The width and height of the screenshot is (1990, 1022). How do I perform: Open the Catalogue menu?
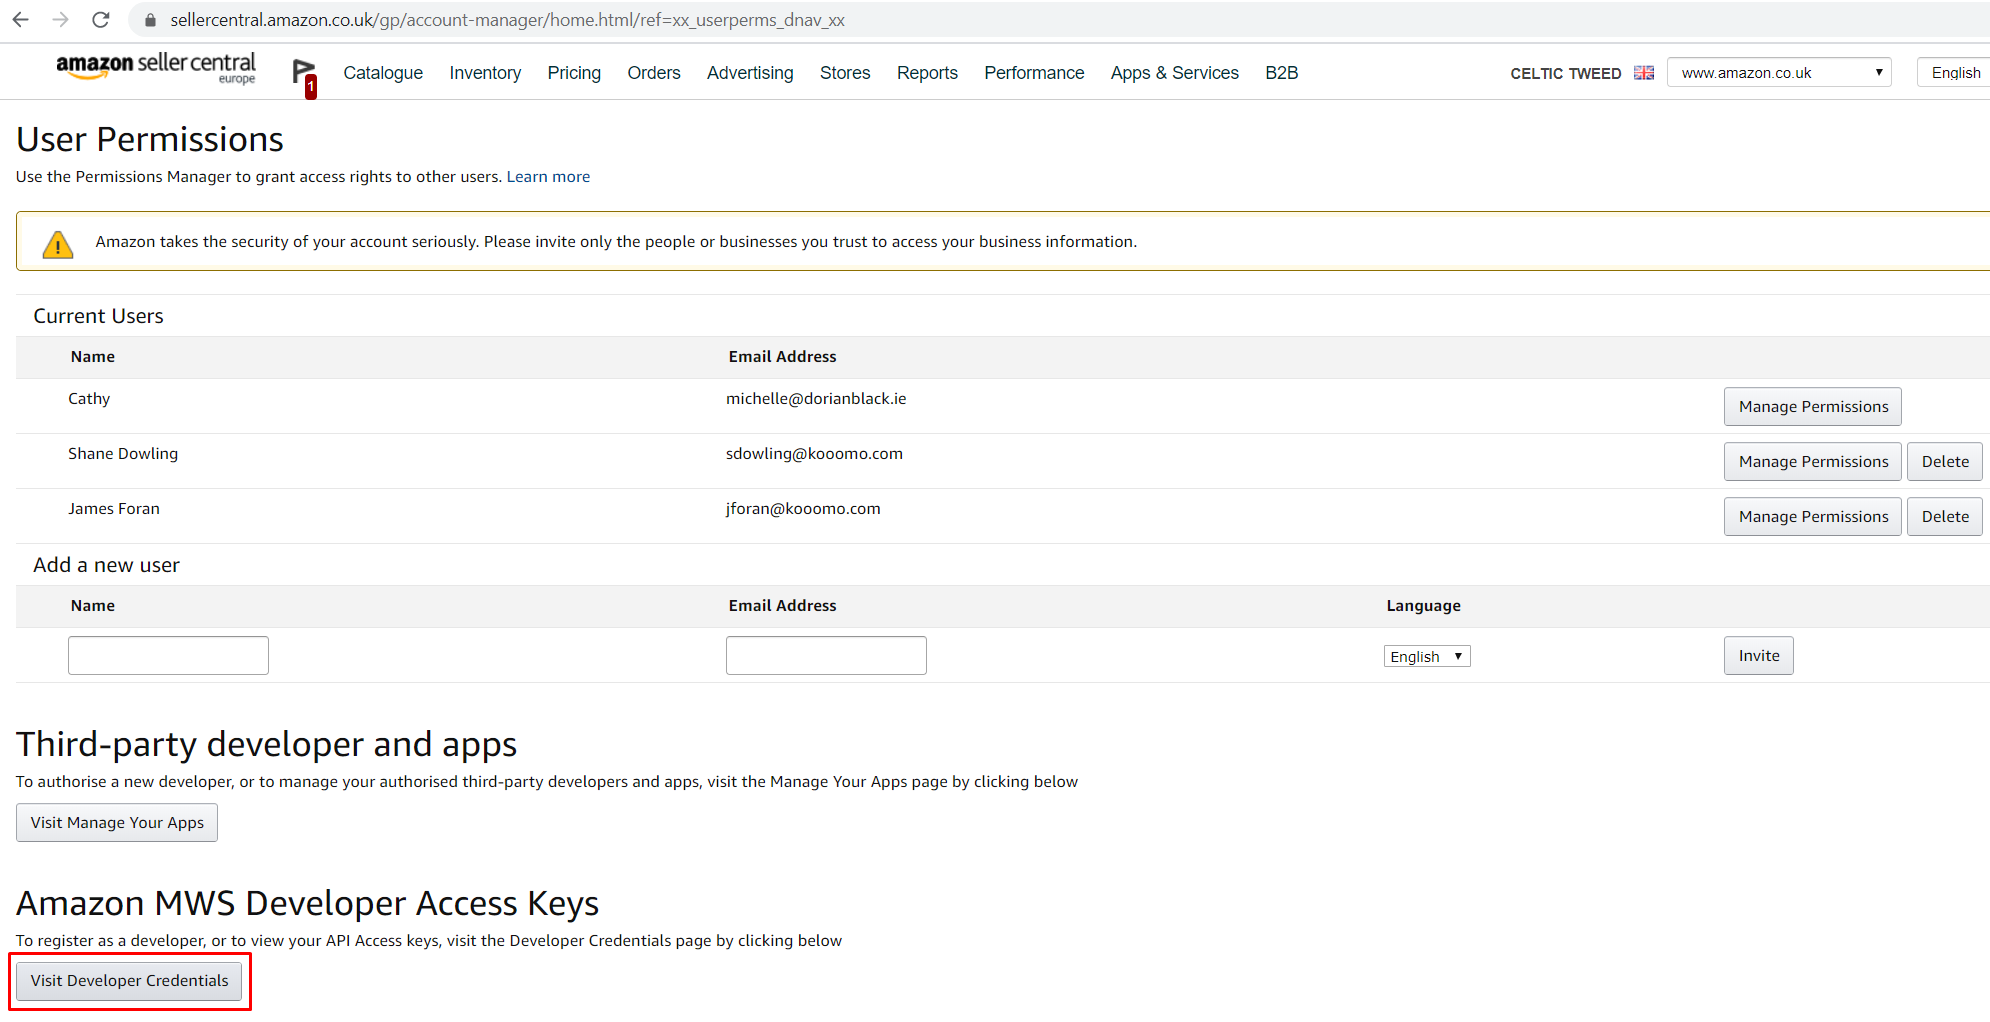click(x=383, y=73)
